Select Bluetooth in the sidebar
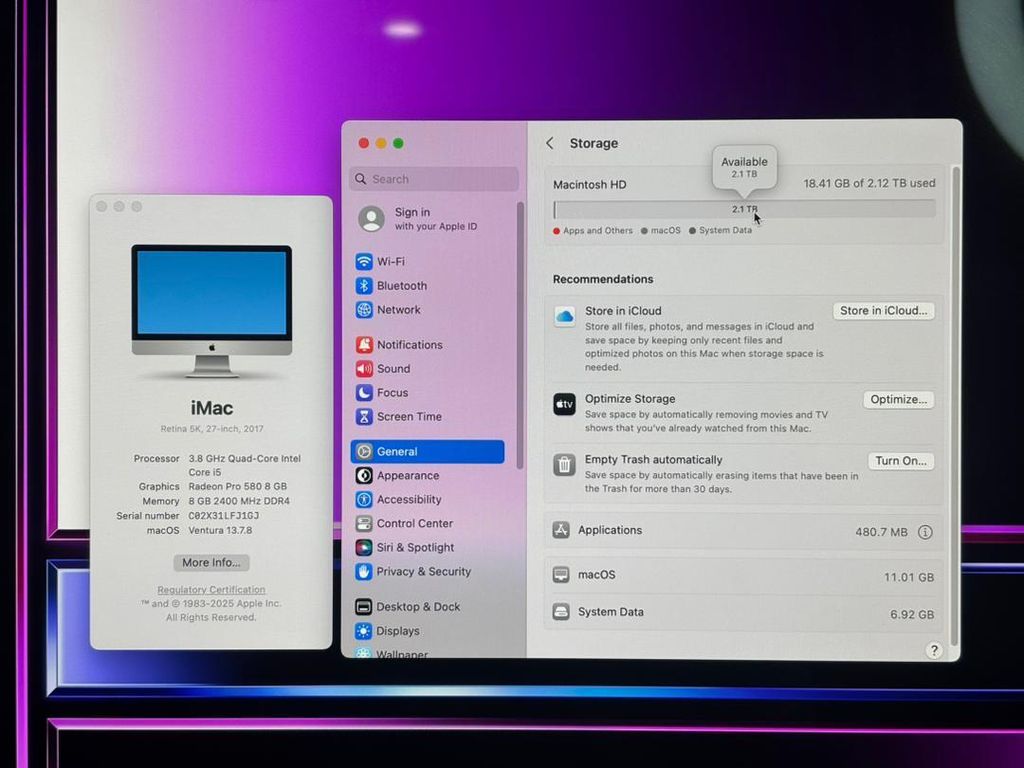The width and height of the screenshot is (1024, 768). [x=401, y=286]
